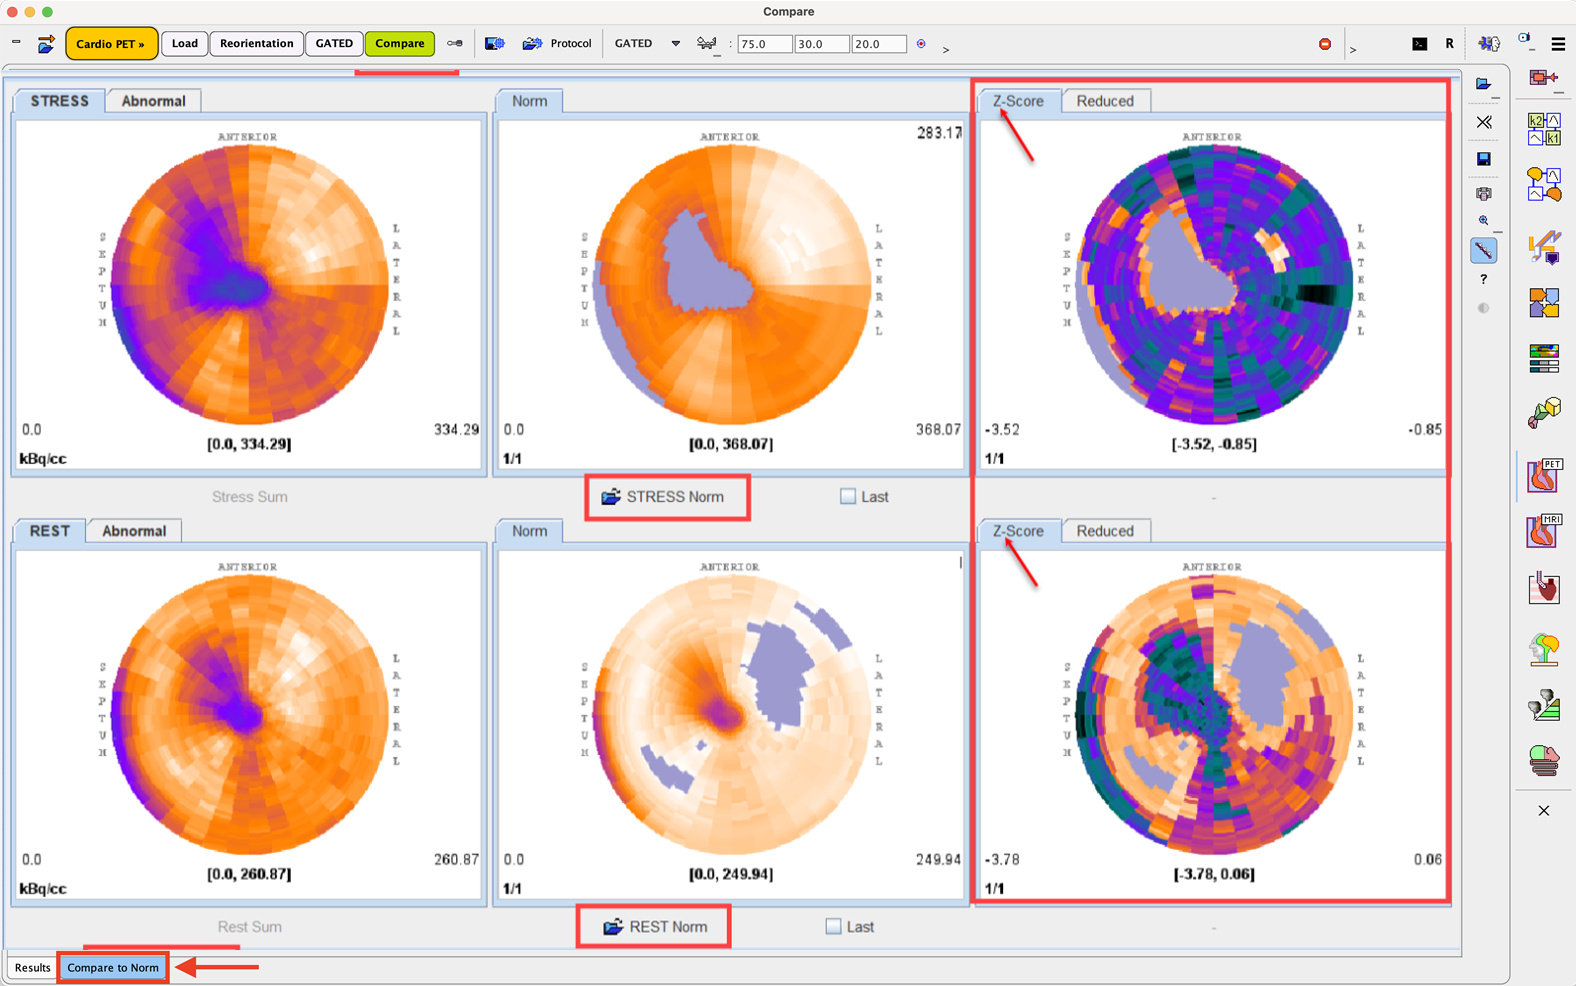Image resolution: width=1576 pixels, height=986 pixels.
Task: Click the load-data folder arrow icon in the top toolbar
Action: tap(46, 44)
